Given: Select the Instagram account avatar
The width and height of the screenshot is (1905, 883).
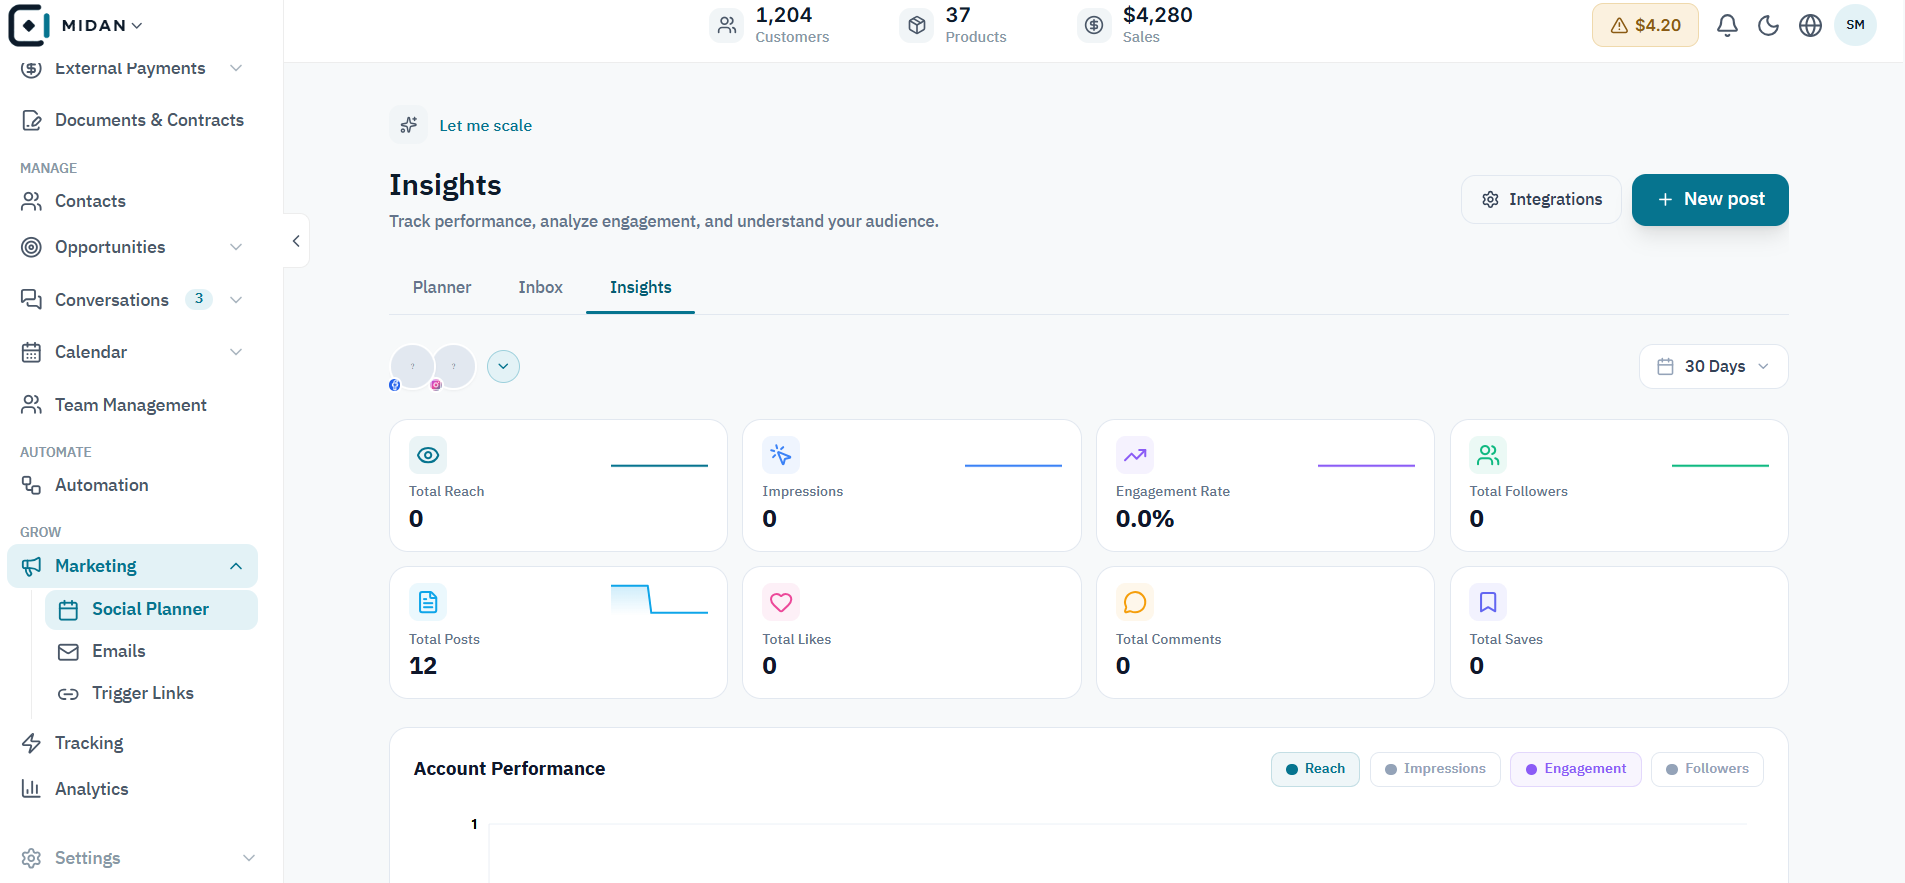Looking at the screenshot, I should coord(455,367).
